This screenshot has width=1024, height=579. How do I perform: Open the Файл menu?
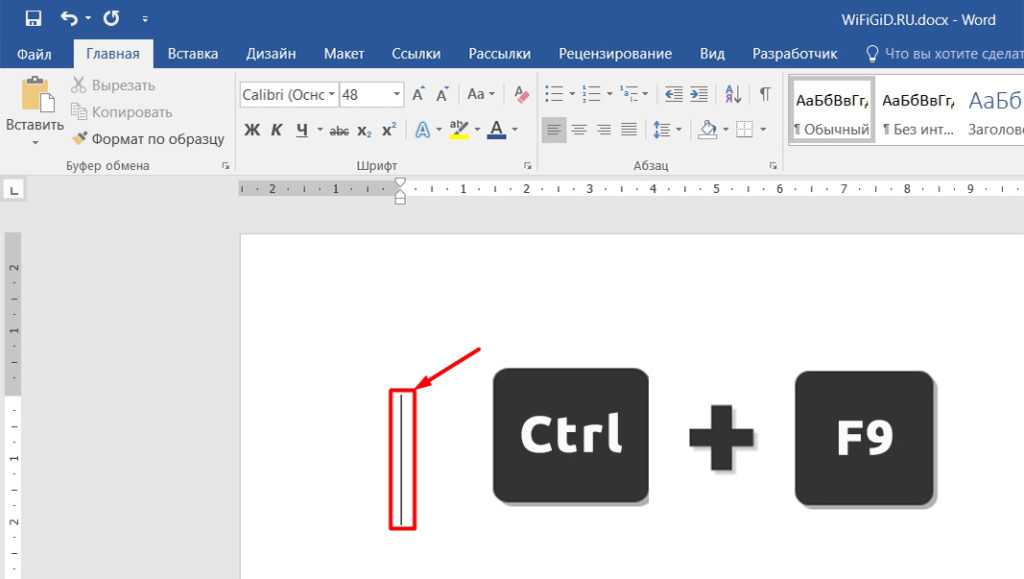pos(35,54)
